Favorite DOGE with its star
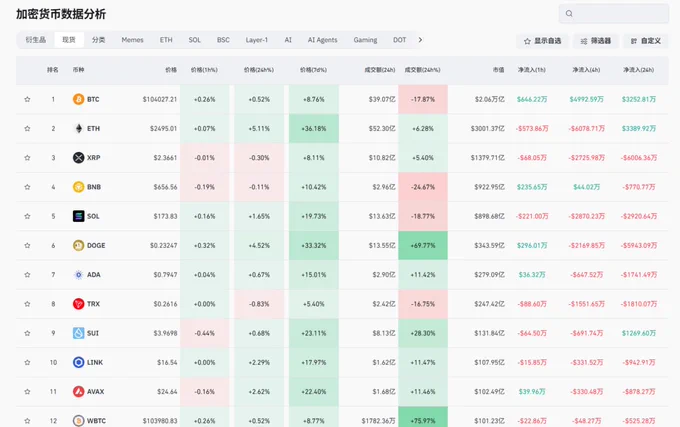The width and height of the screenshot is (680, 427). (27, 245)
